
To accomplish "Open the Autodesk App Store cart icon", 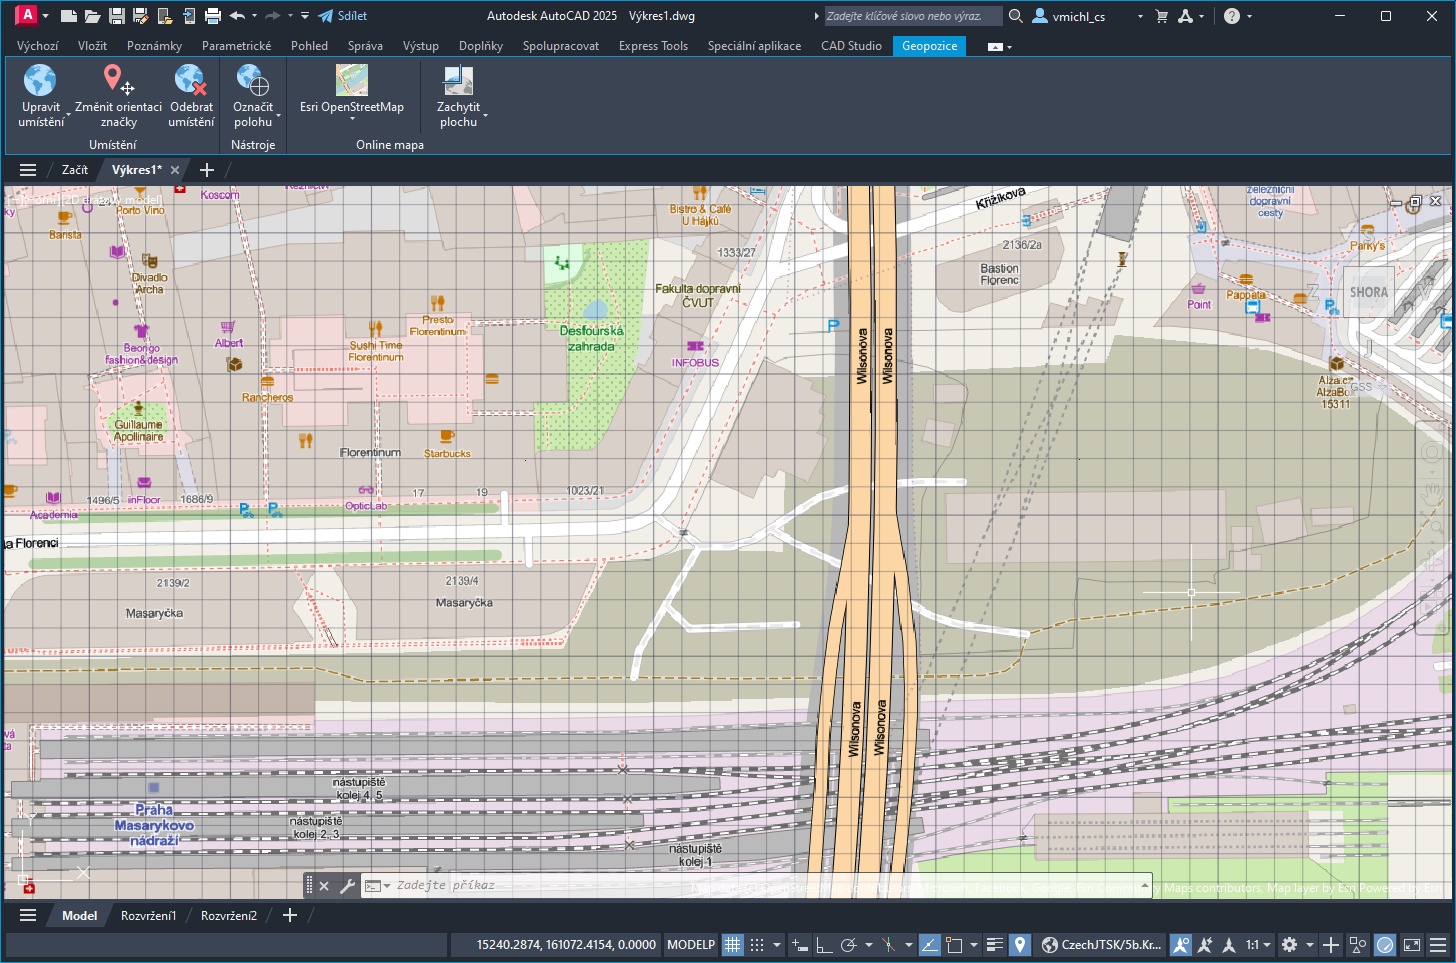I will coord(1161,16).
